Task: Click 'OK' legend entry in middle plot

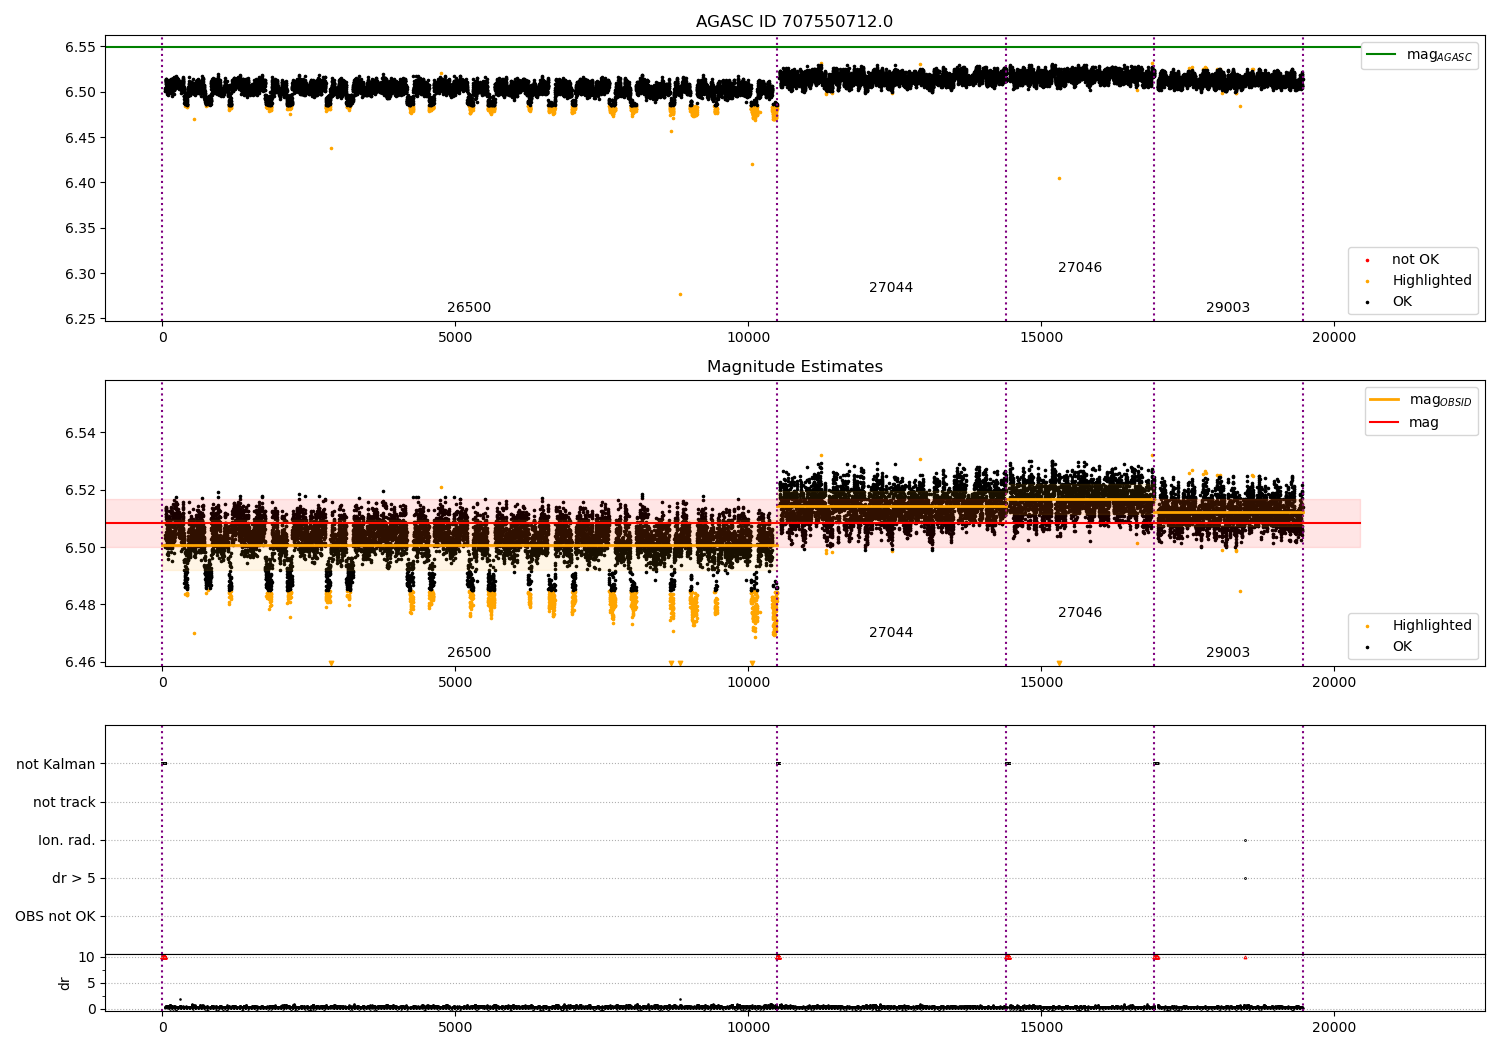Action: coord(1402,647)
